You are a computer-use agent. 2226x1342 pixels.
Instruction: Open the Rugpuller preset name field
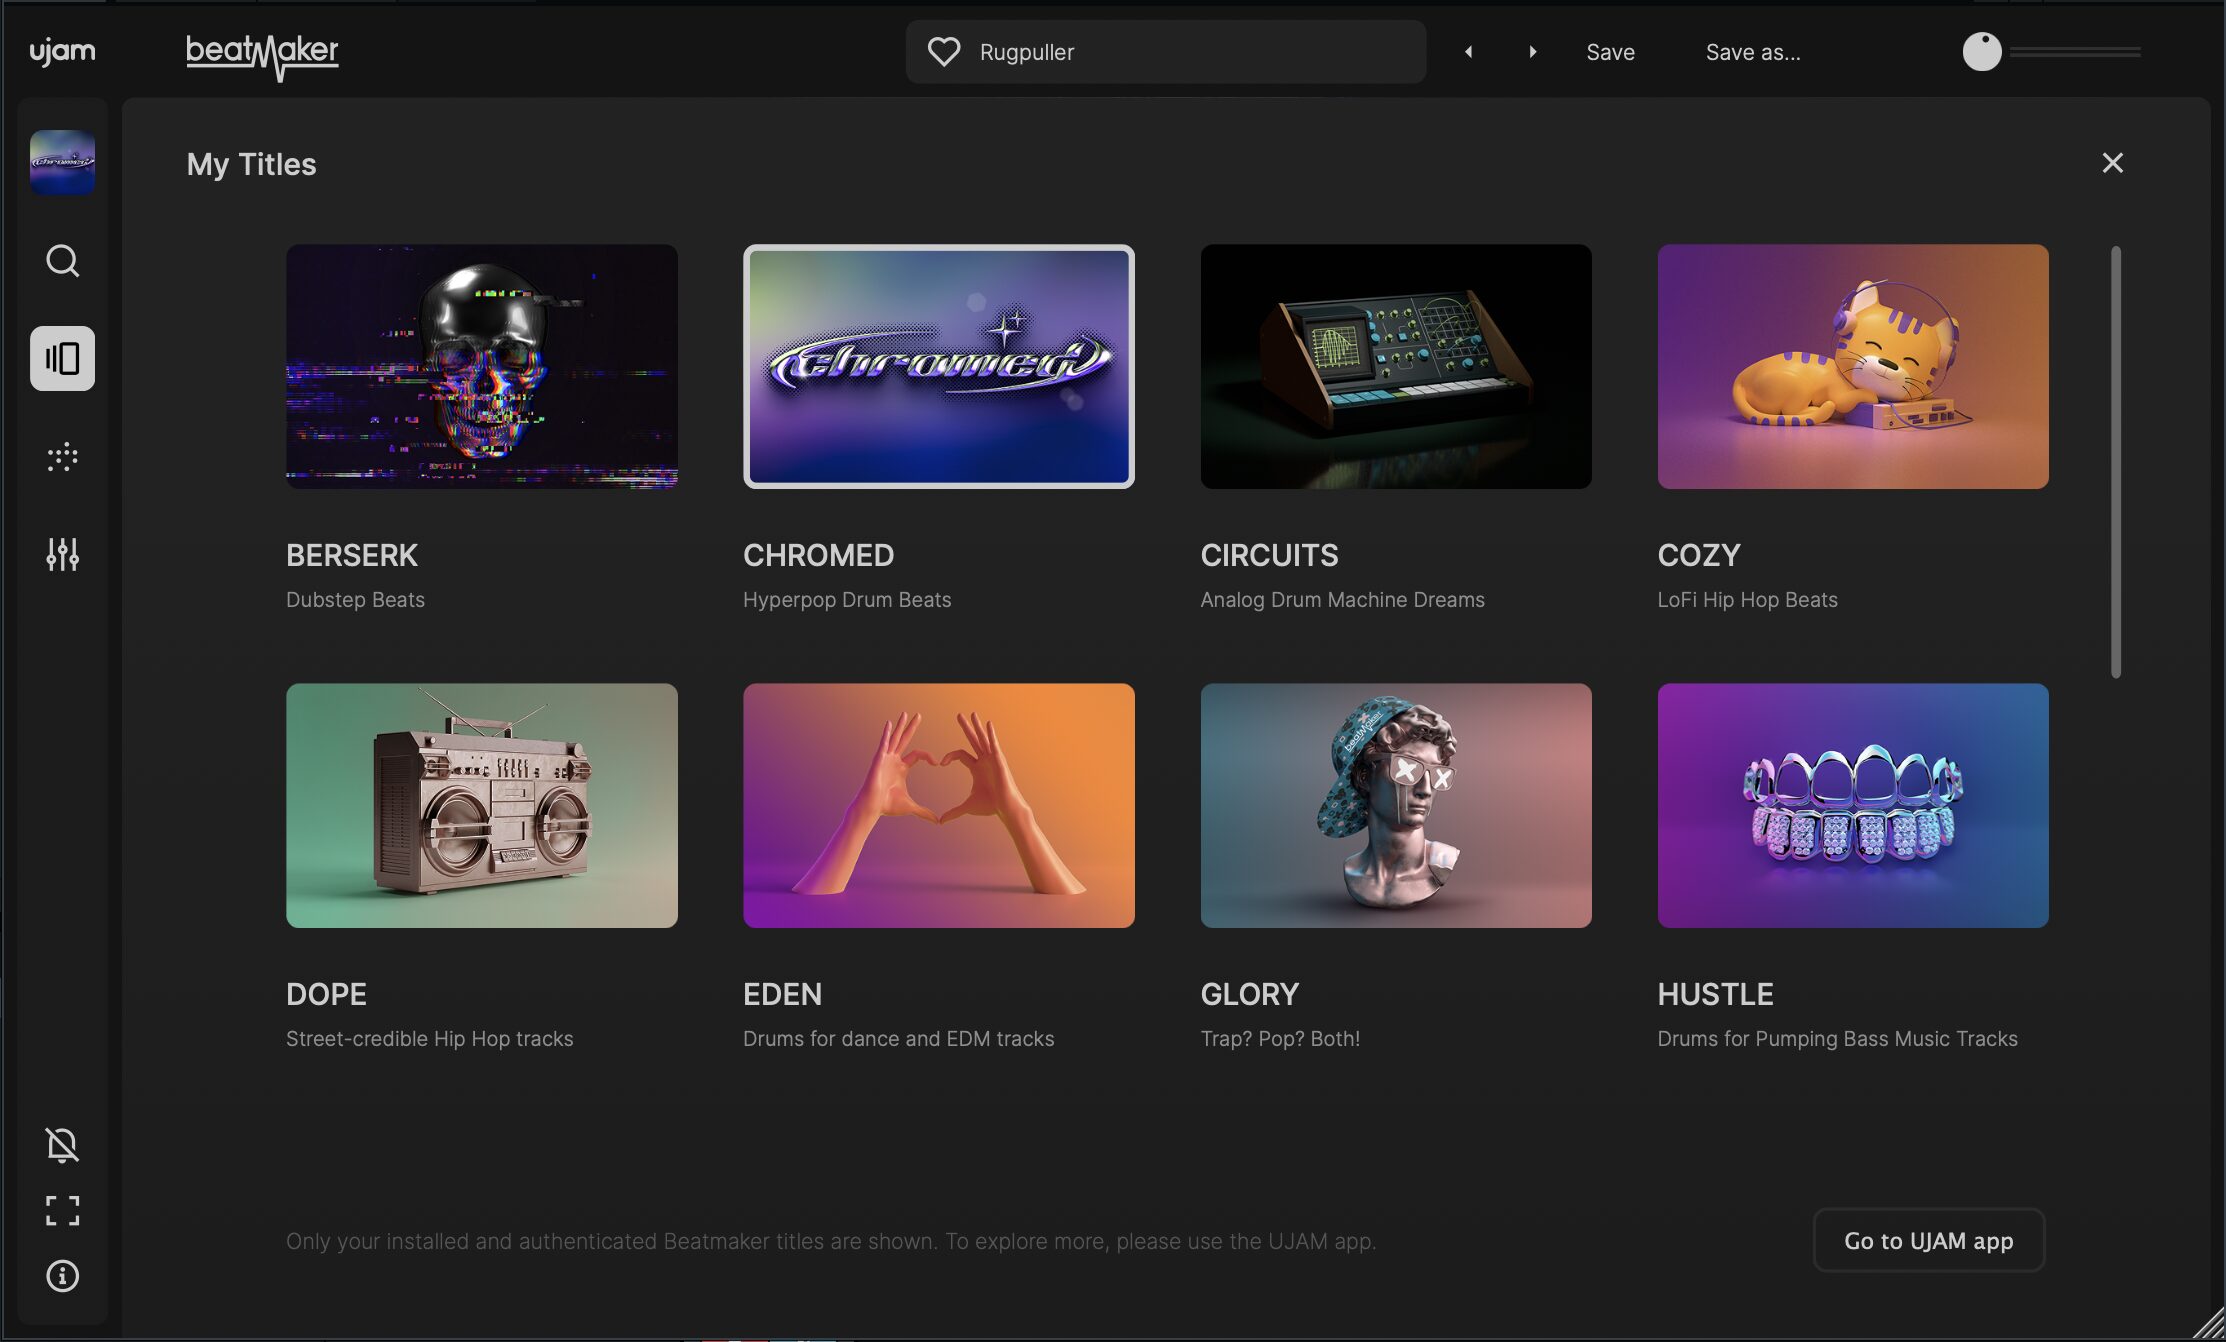coord(1165,52)
